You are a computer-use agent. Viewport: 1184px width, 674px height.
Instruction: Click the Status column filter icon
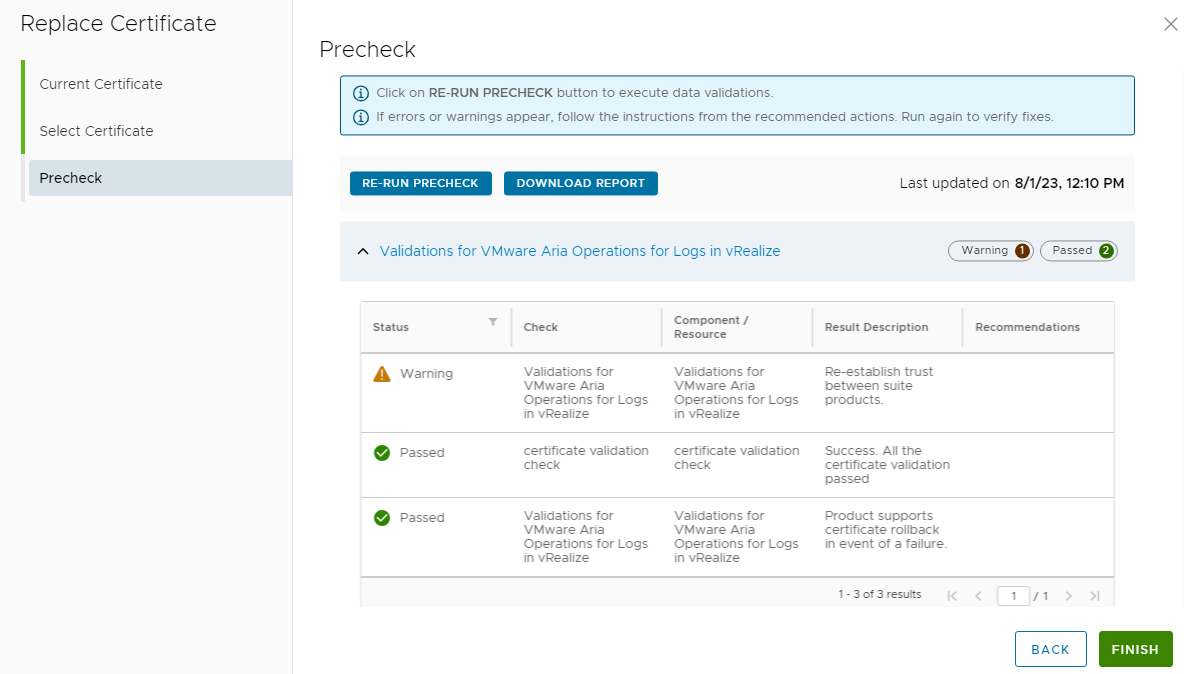pyautogui.click(x=492, y=322)
